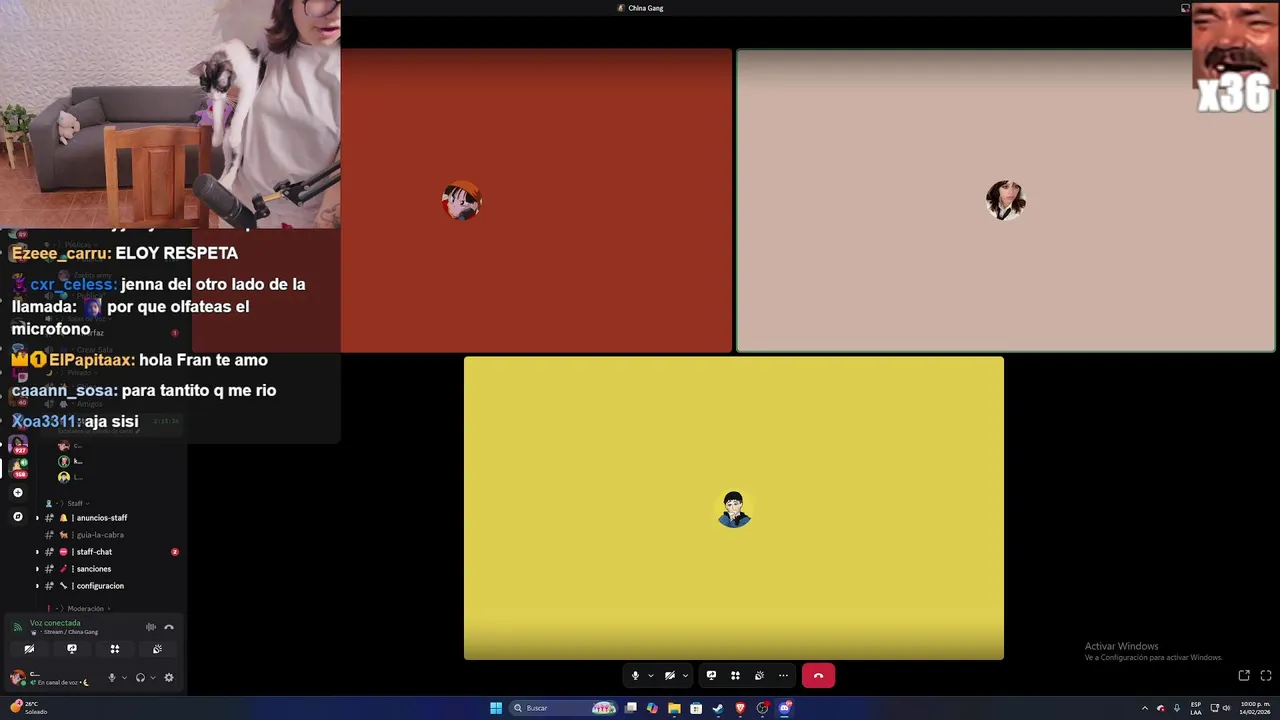Screen dimensions: 1280x720
Task: Open camera options arrow in call bar
Action: tap(685, 676)
